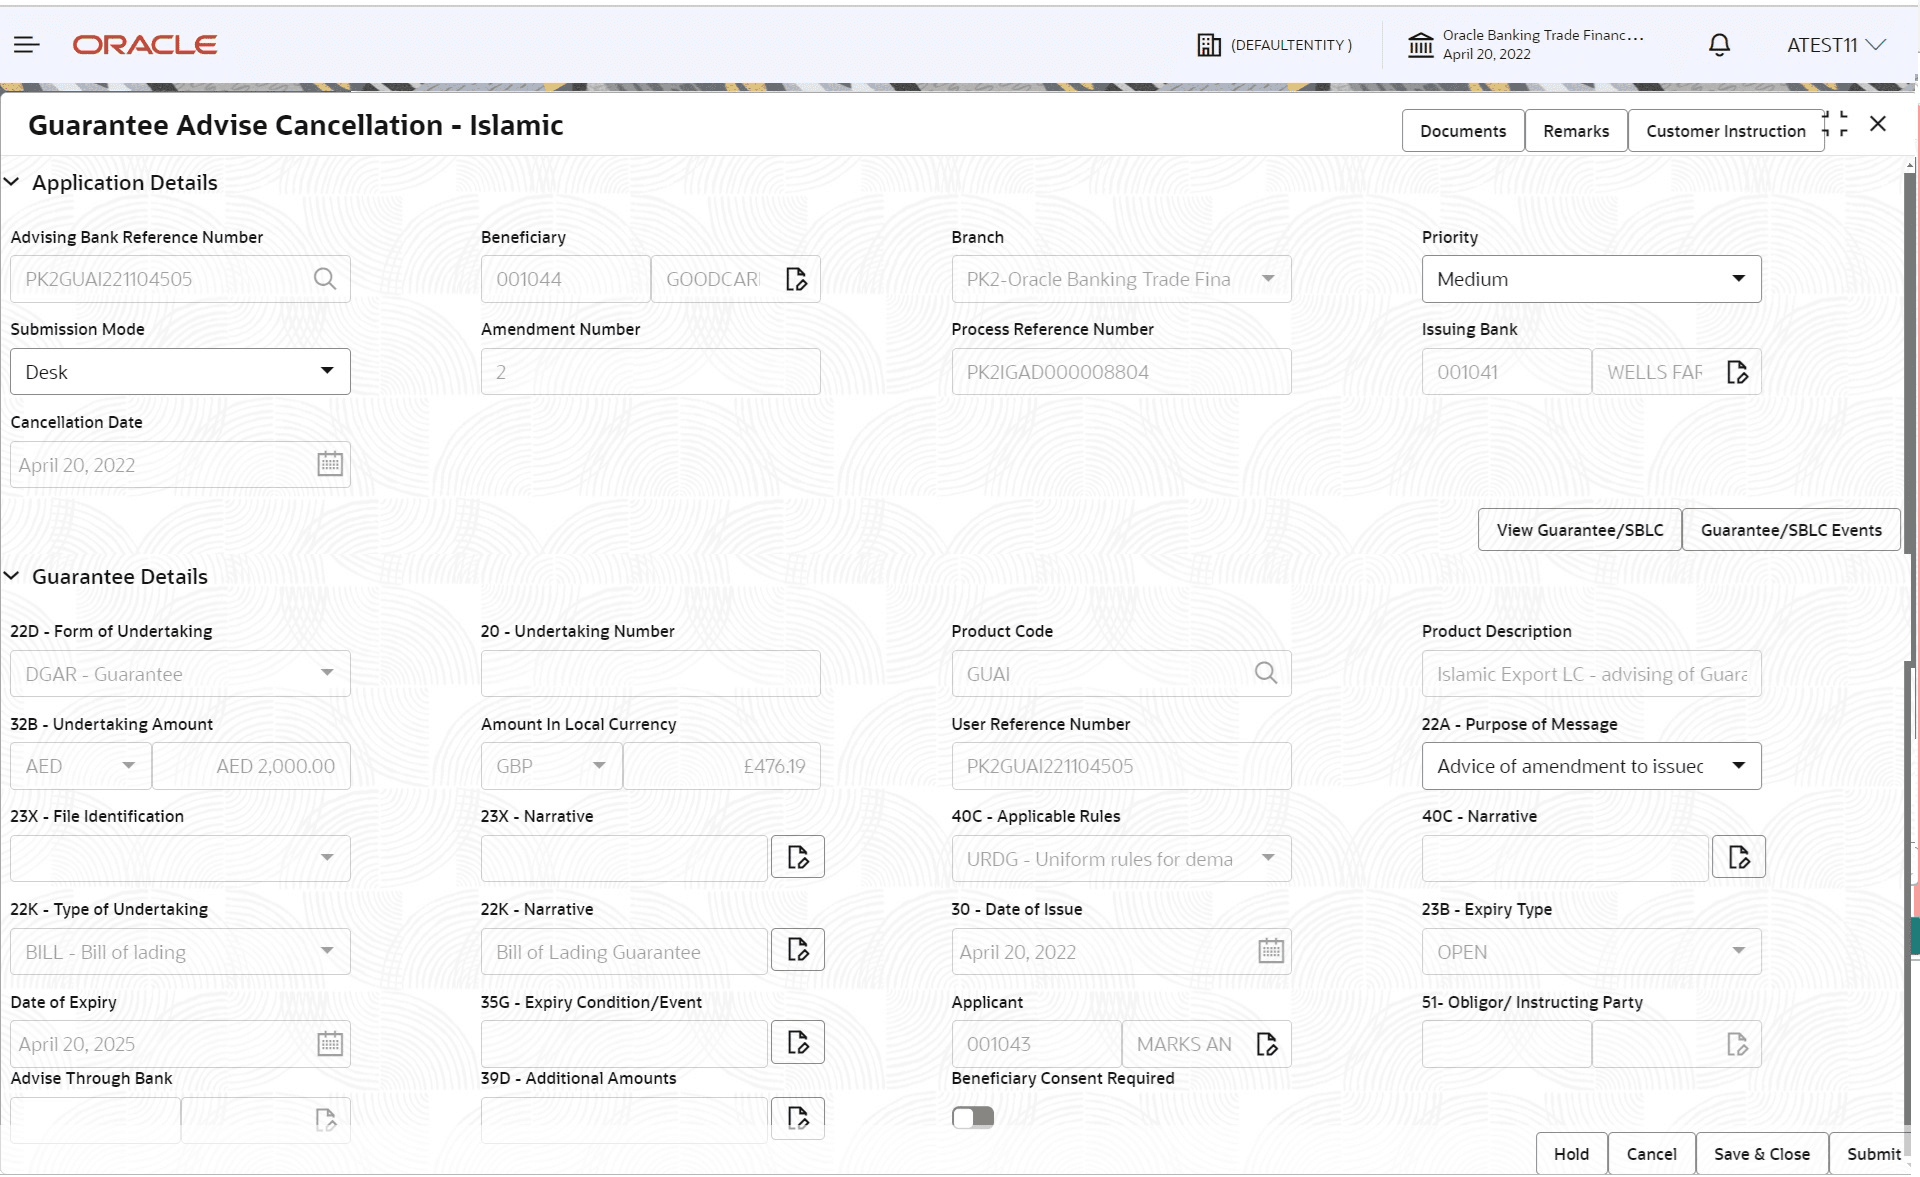
Task: Click the Product Code search magnifier
Action: point(1266,673)
